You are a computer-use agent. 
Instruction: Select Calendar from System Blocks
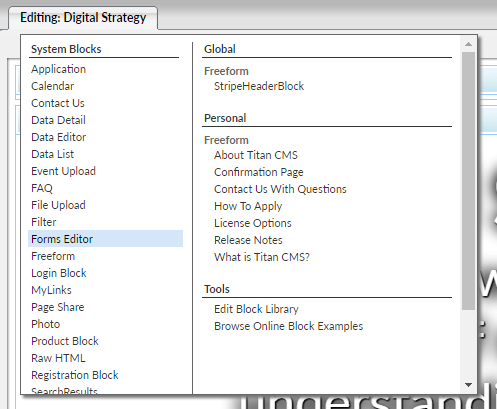click(x=52, y=86)
